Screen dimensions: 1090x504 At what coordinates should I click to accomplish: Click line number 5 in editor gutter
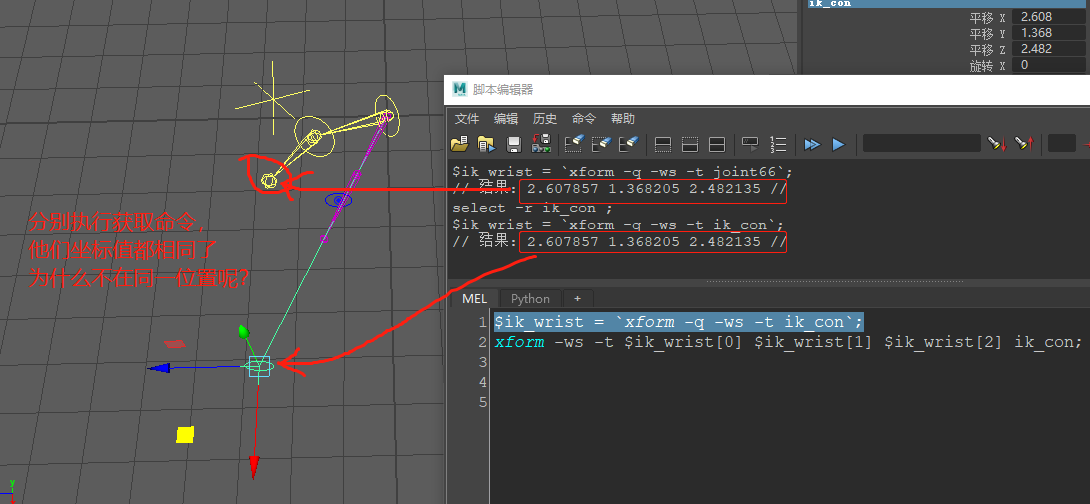(x=482, y=402)
